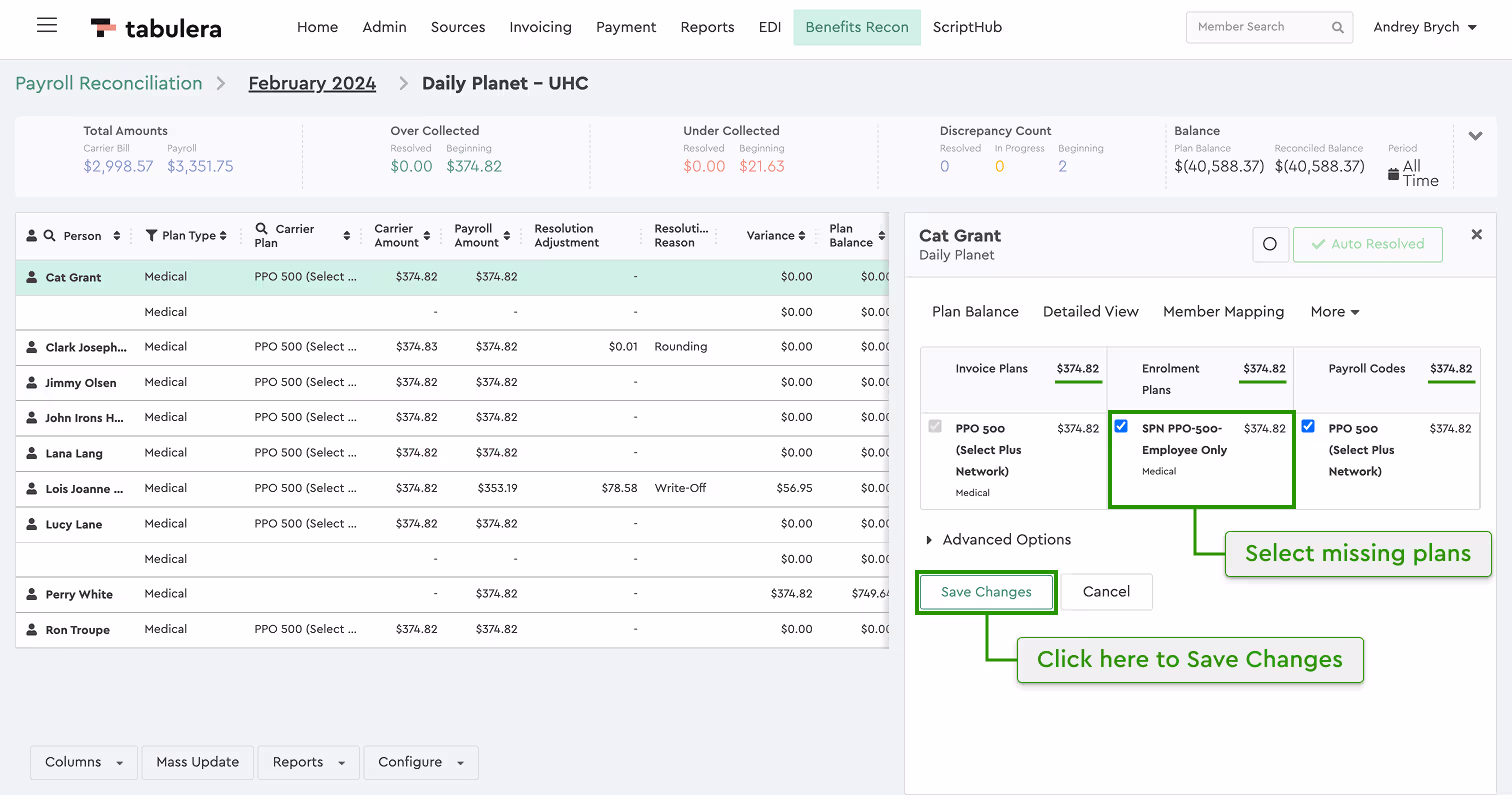Image resolution: width=1512 pixels, height=800 pixels.
Task: Sort by Person column arrows
Action: 117,236
